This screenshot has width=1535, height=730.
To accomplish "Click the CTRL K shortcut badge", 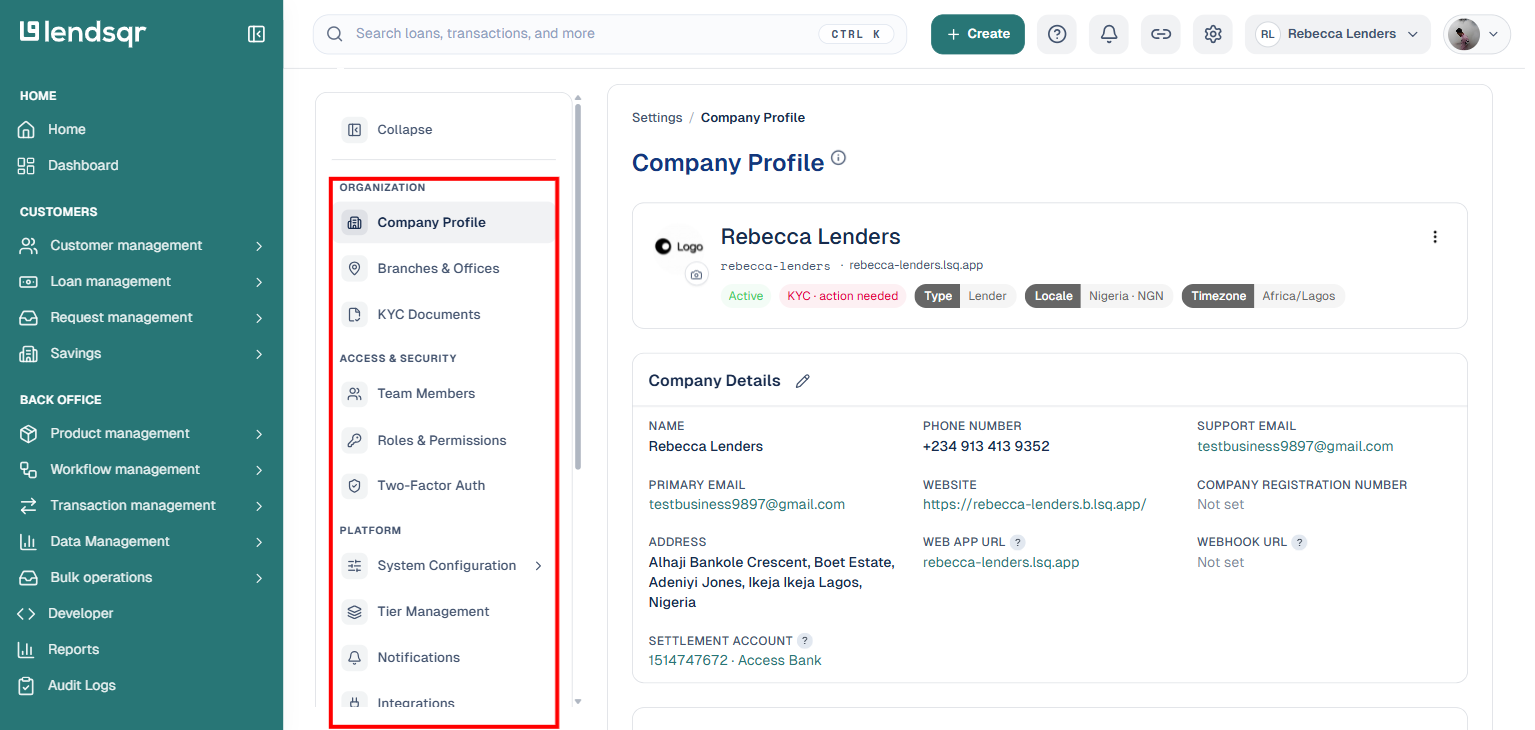I will (855, 34).
